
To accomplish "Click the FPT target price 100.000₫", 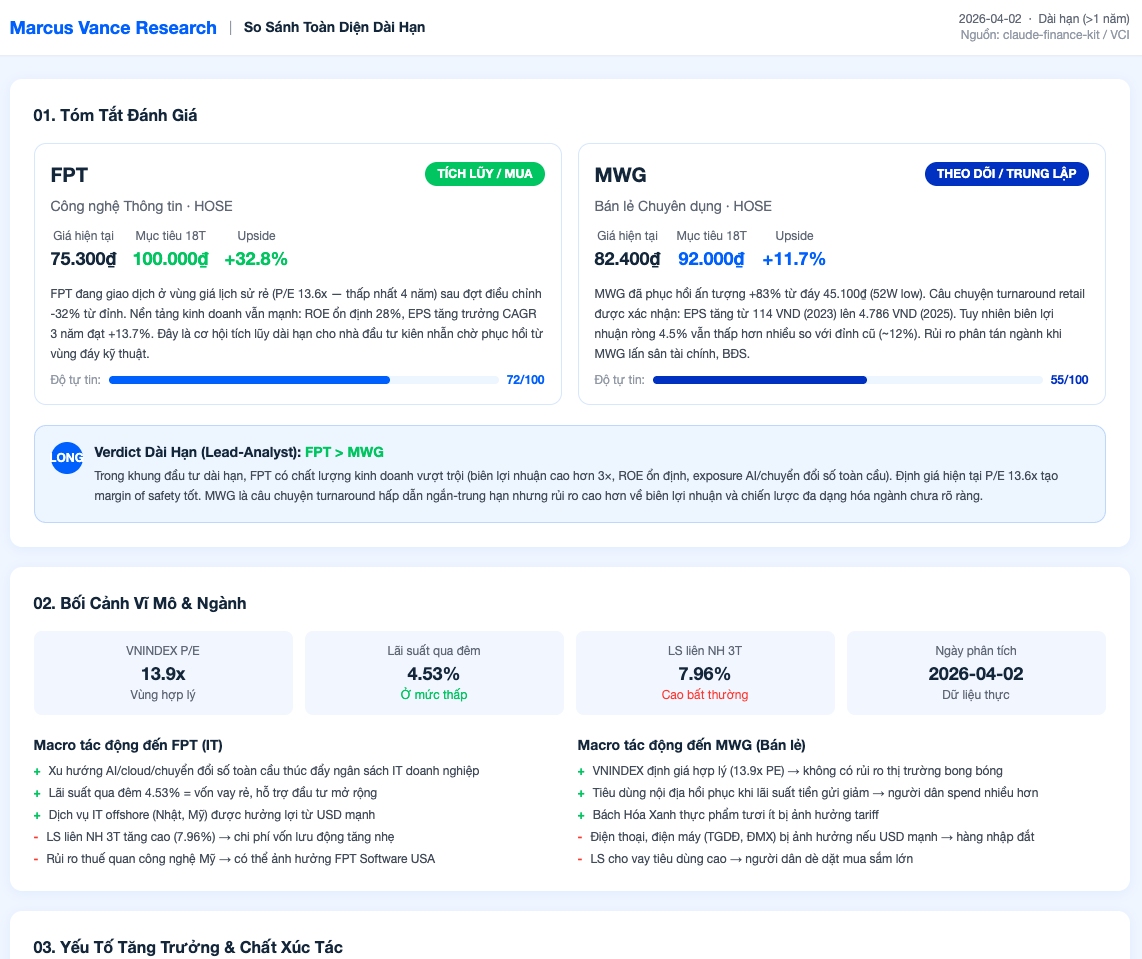I will [170, 259].
